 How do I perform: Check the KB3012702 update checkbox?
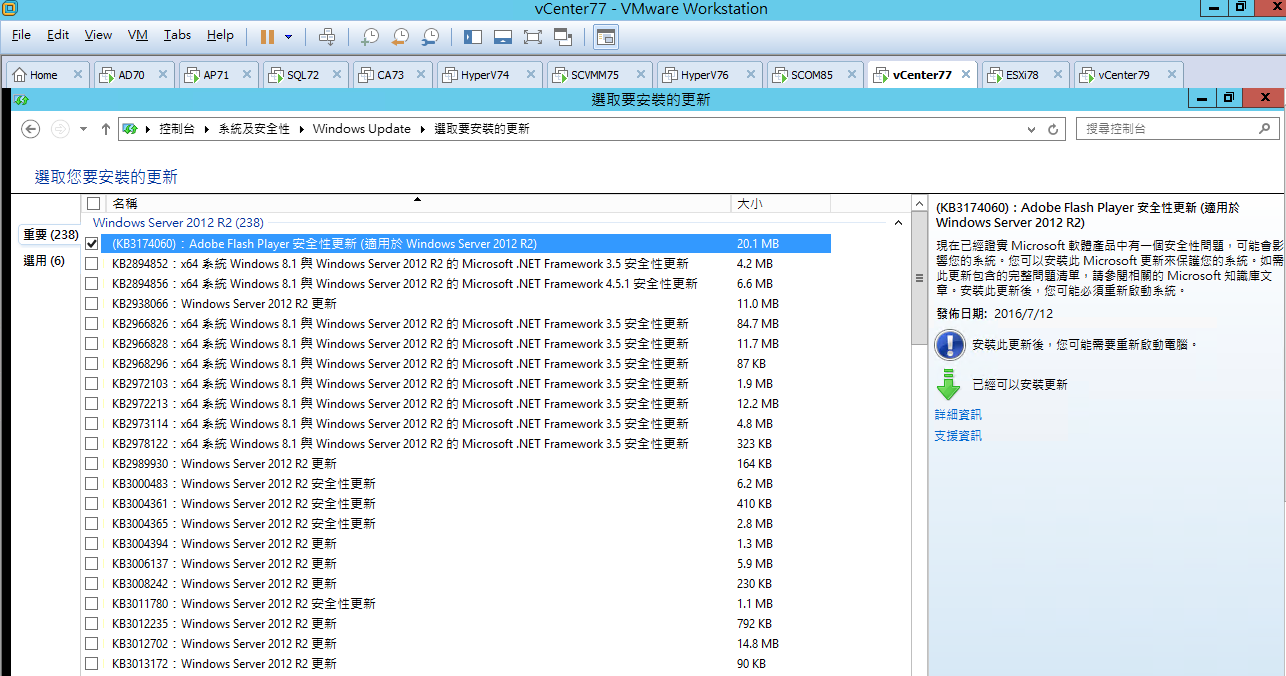coord(92,644)
